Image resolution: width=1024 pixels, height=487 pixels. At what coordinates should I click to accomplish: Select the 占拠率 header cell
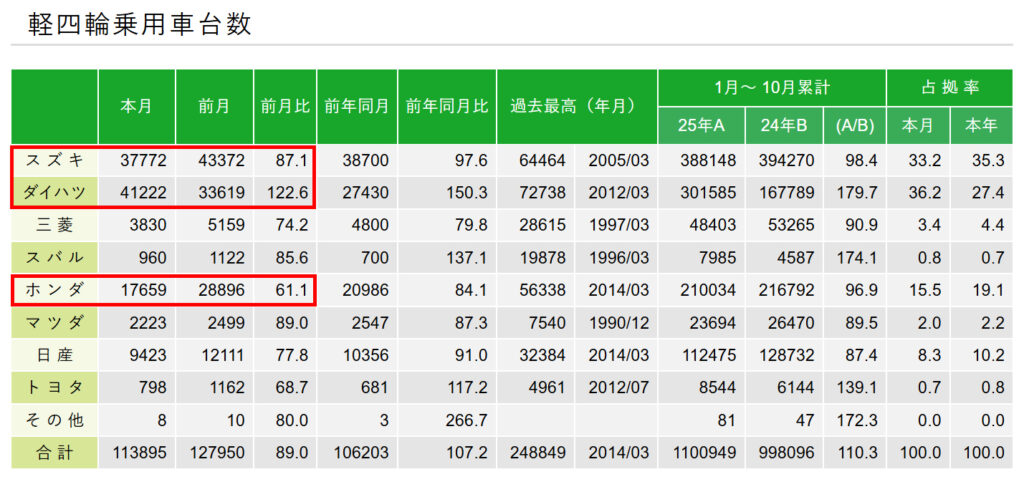coord(949,87)
